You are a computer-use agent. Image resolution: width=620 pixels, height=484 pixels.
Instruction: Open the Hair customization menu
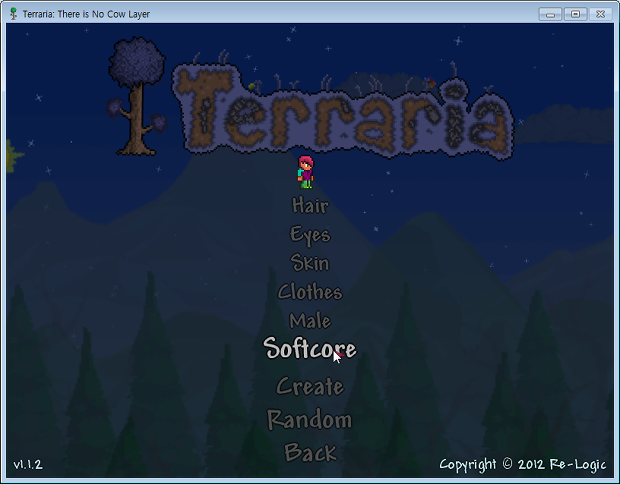[x=310, y=205]
